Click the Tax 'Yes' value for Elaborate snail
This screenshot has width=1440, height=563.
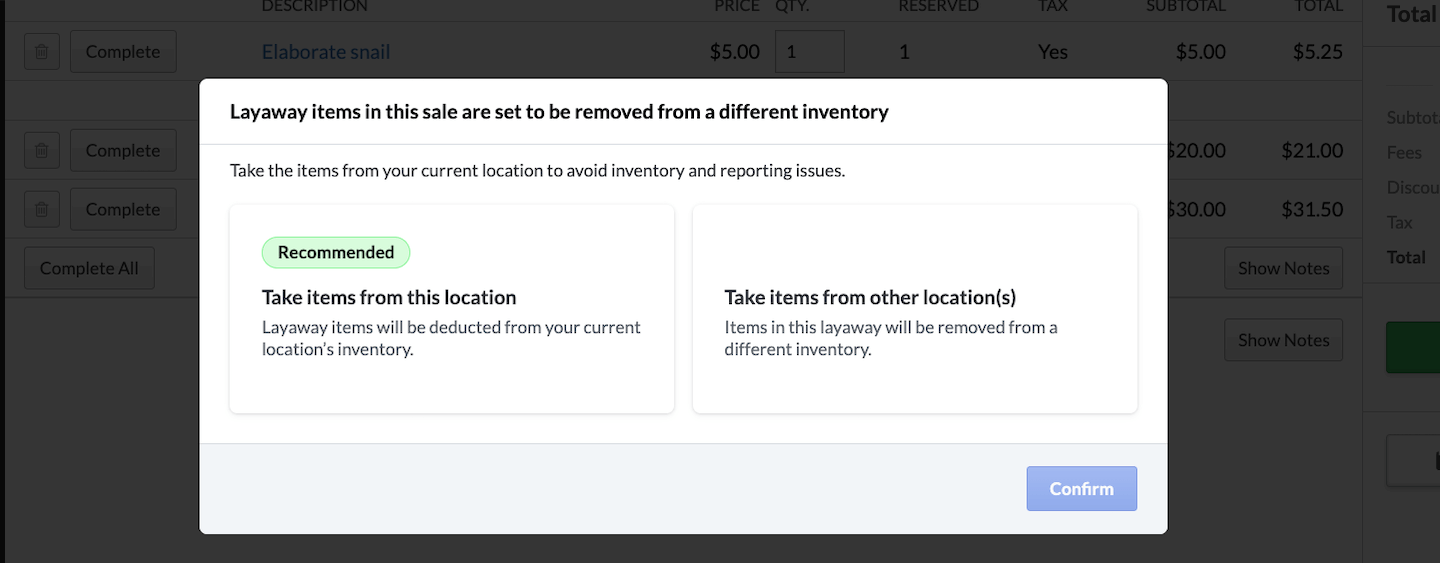click(x=1053, y=52)
